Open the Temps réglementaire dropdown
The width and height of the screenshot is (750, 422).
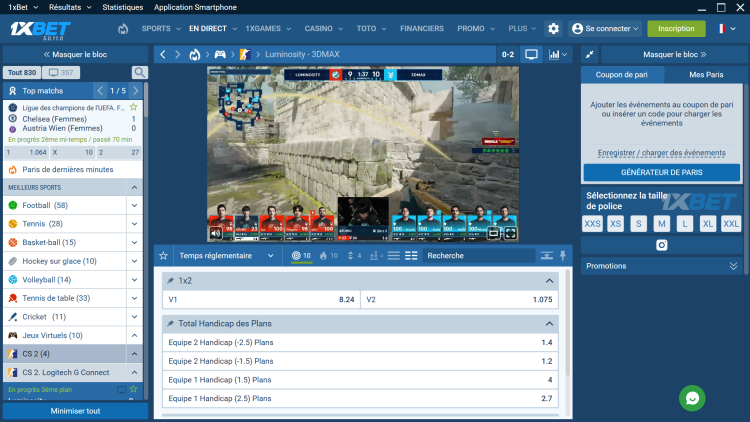226,255
